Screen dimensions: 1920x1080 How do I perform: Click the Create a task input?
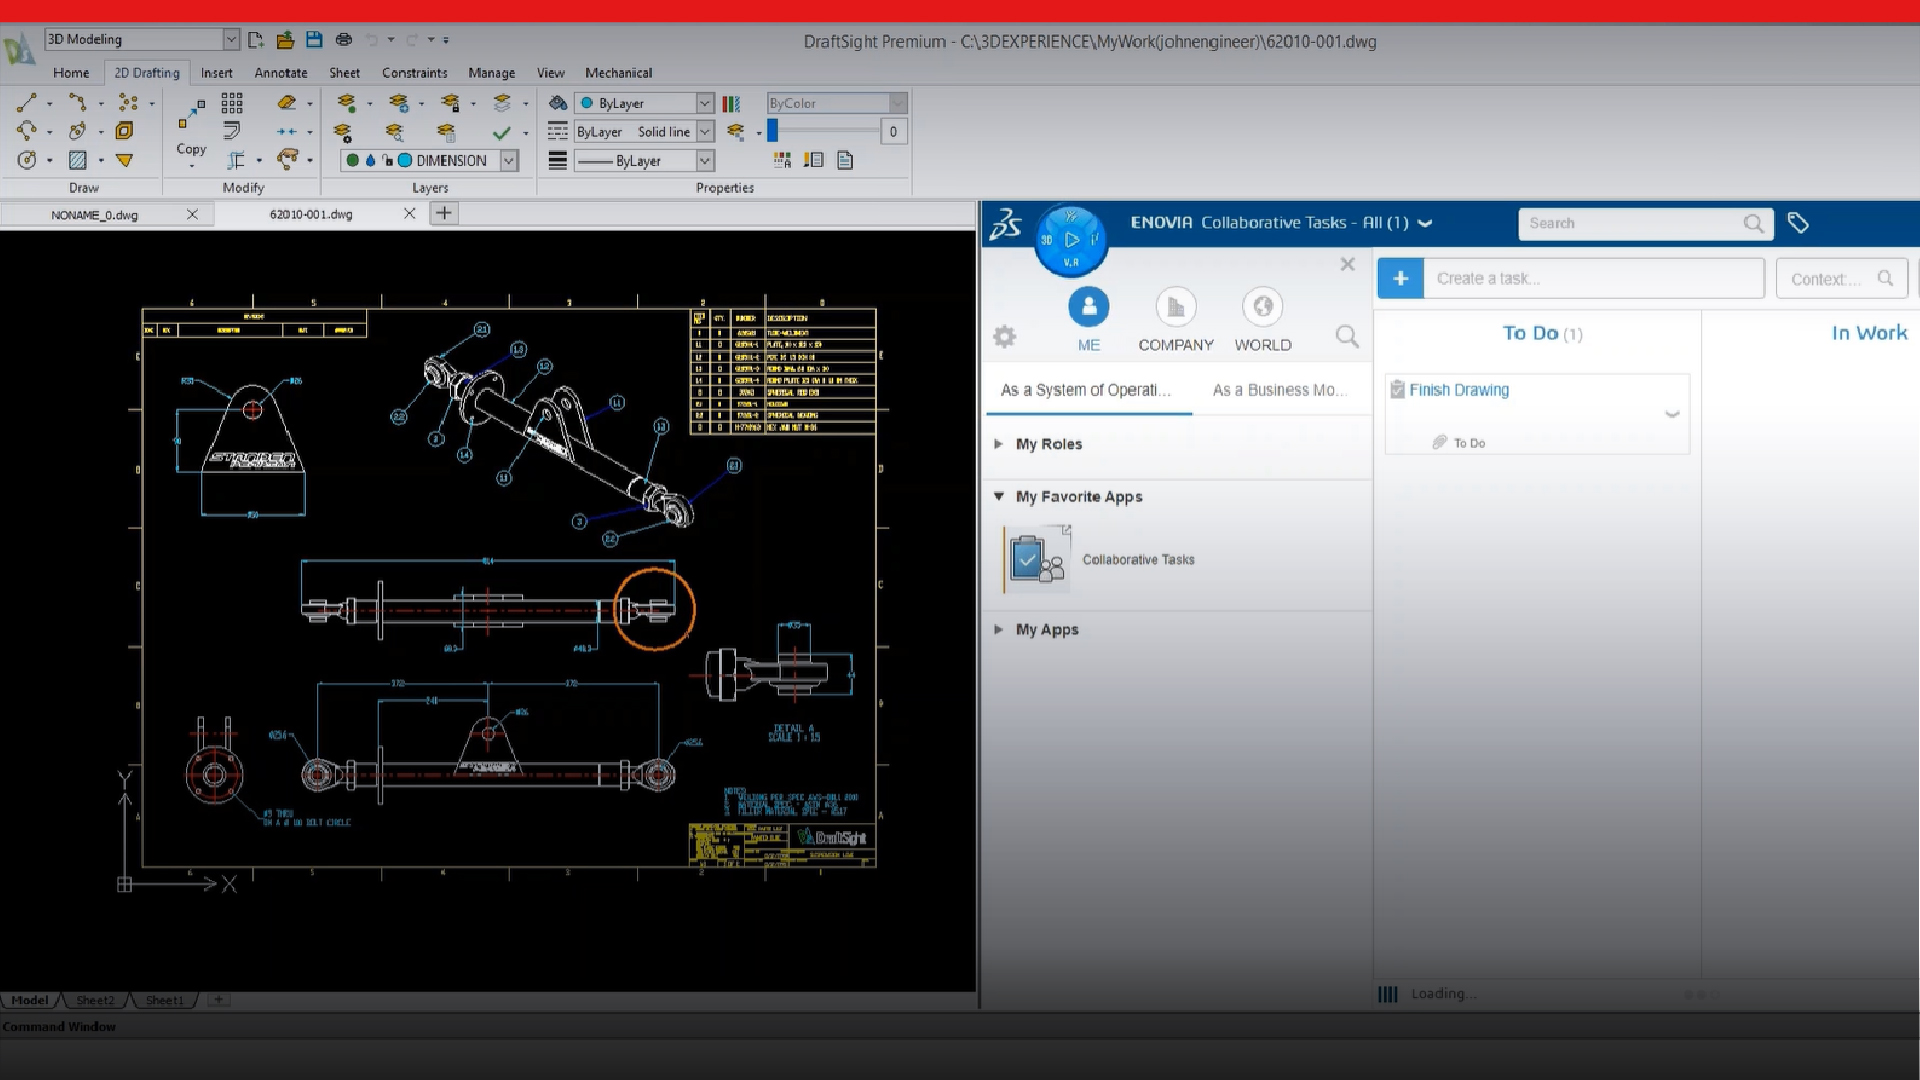pyautogui.click(x=1595, y=278)
